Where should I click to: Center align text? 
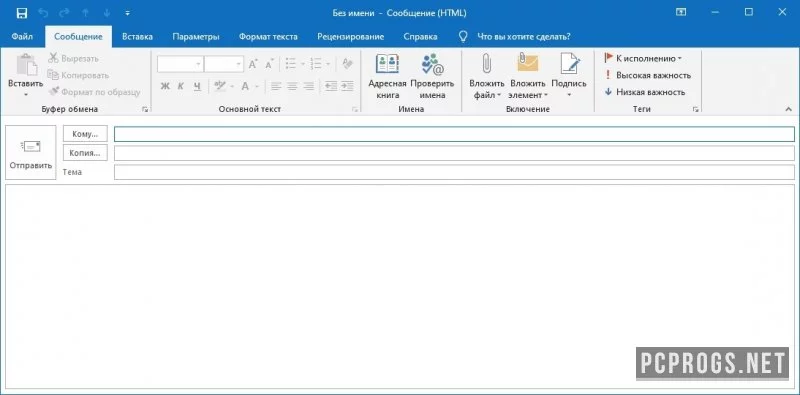[292, 86]
